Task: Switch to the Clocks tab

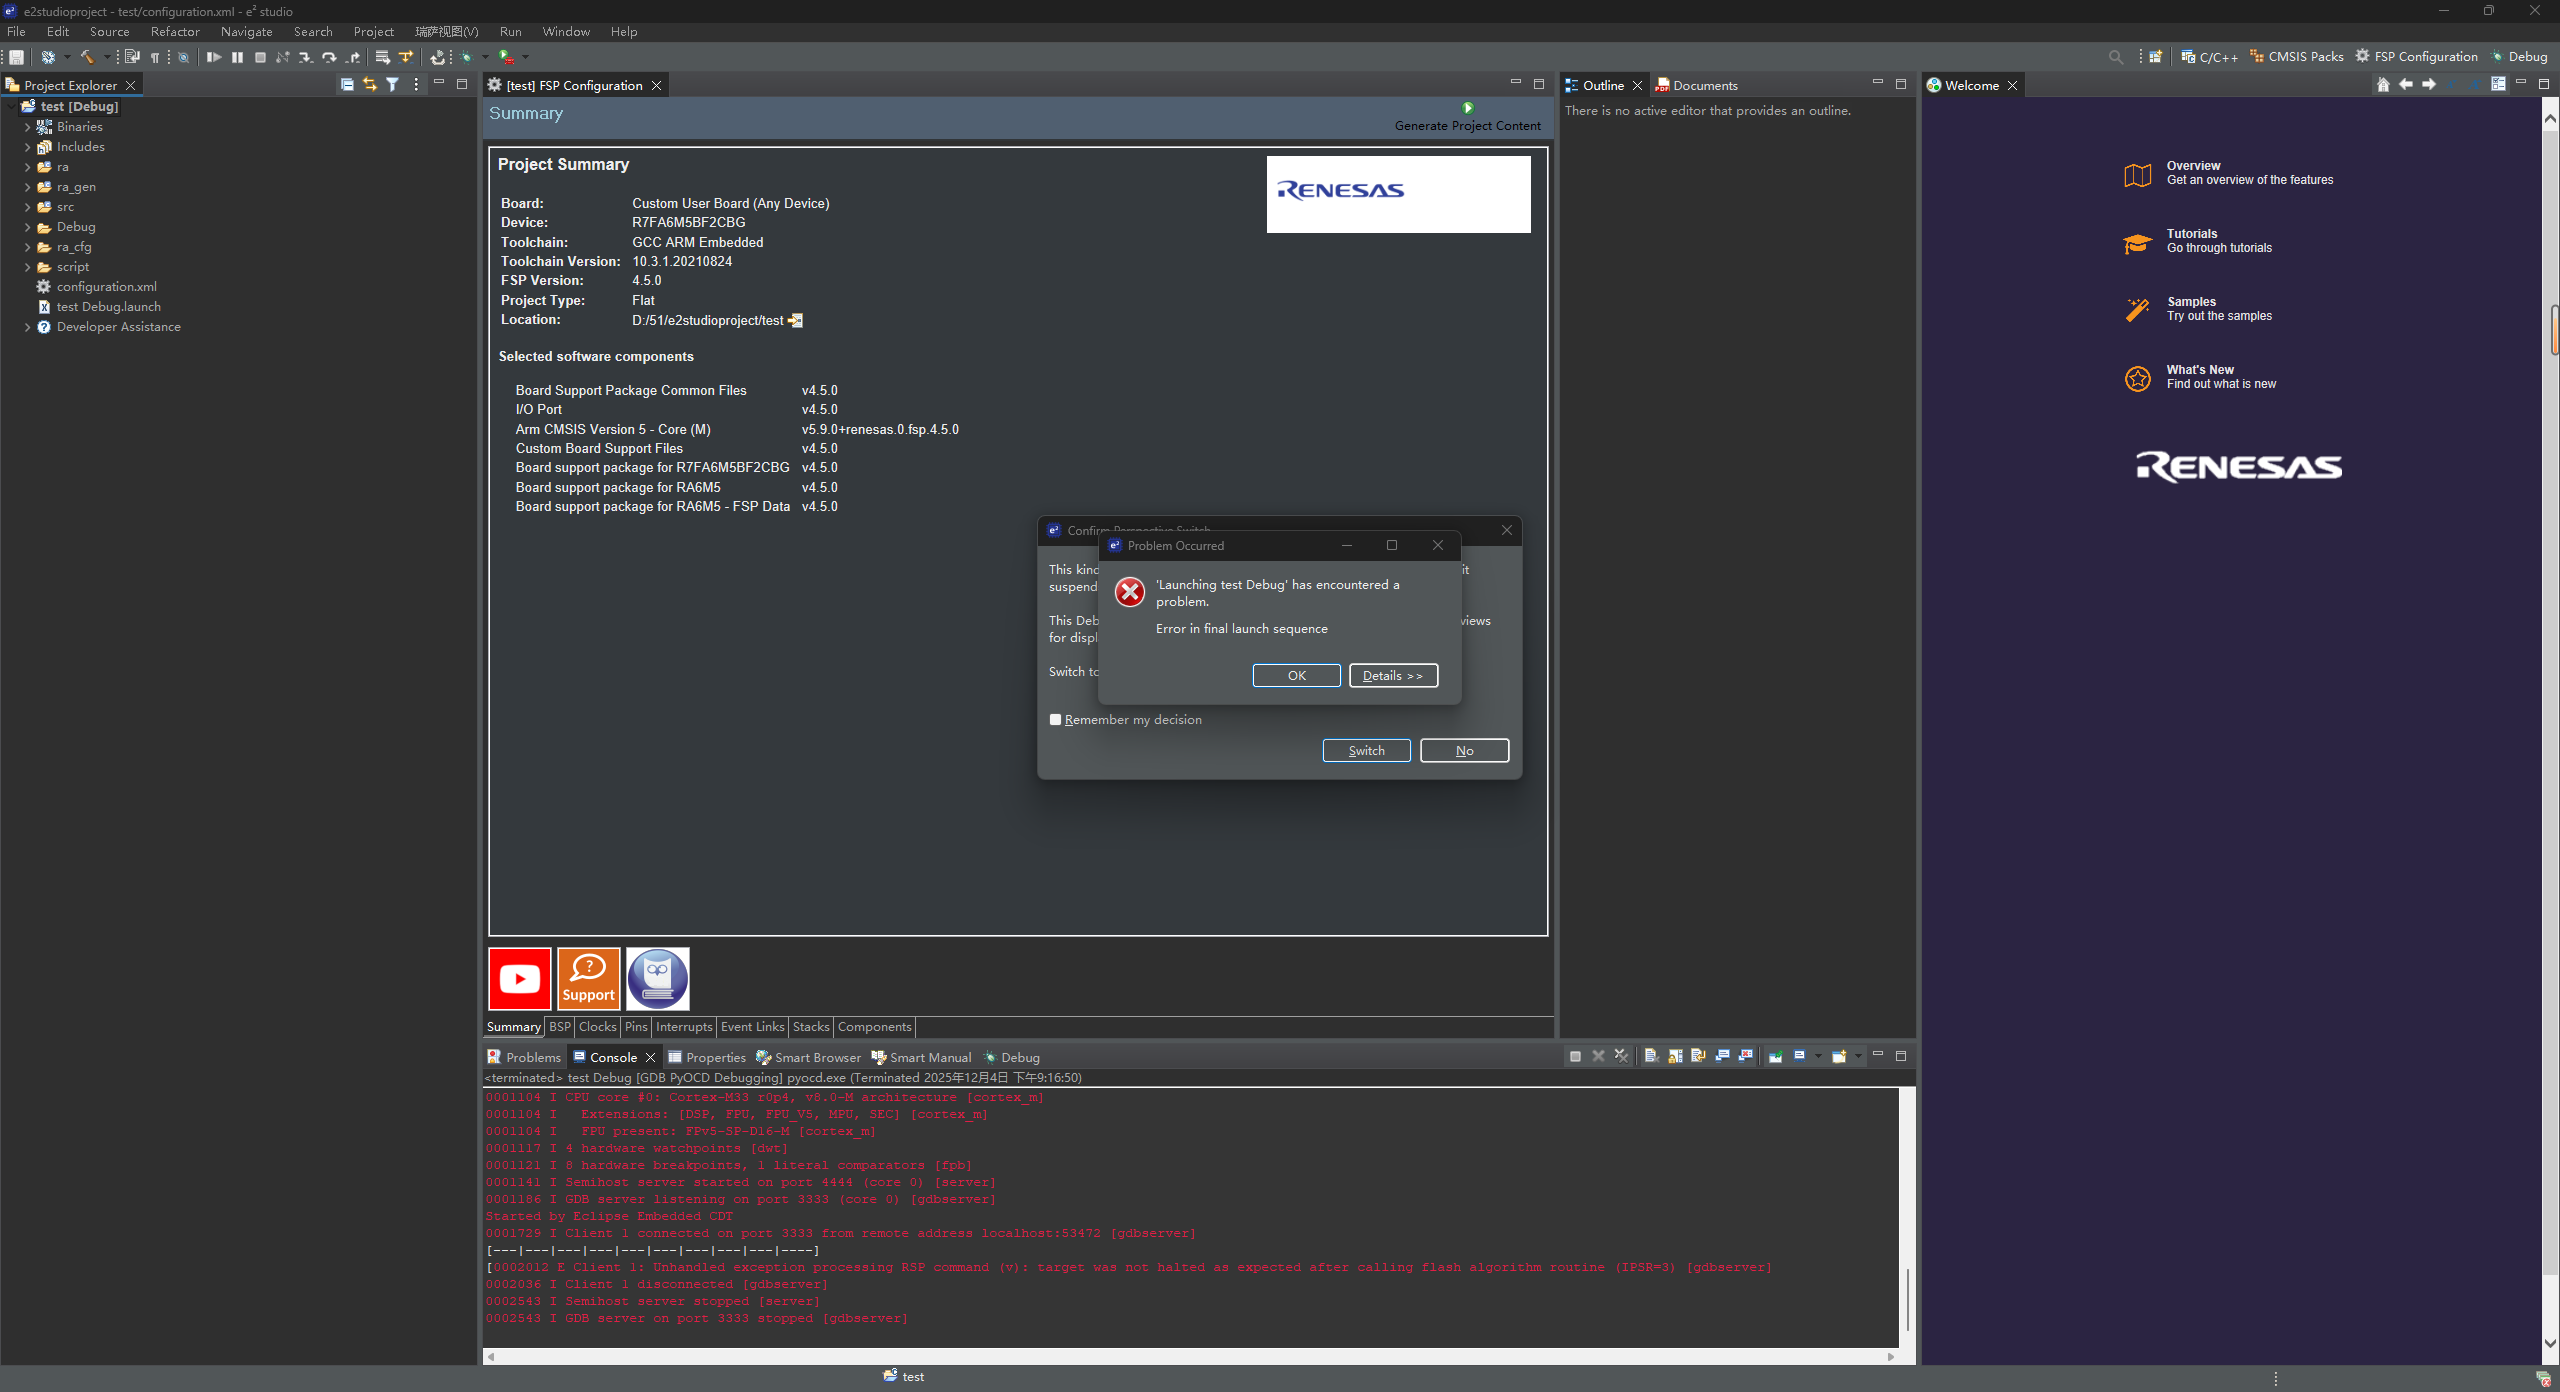Action: (597, 1027)
